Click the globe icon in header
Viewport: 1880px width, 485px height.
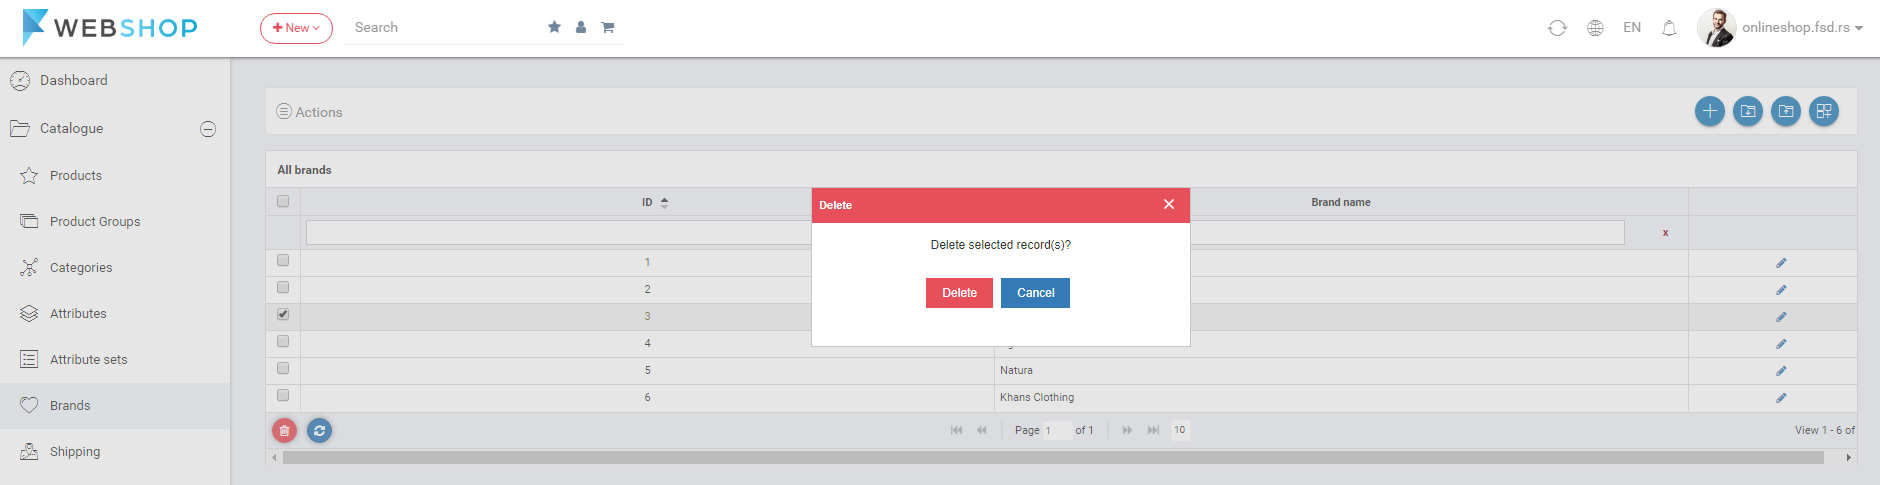pyautogui.click(x=1595, y=28)
